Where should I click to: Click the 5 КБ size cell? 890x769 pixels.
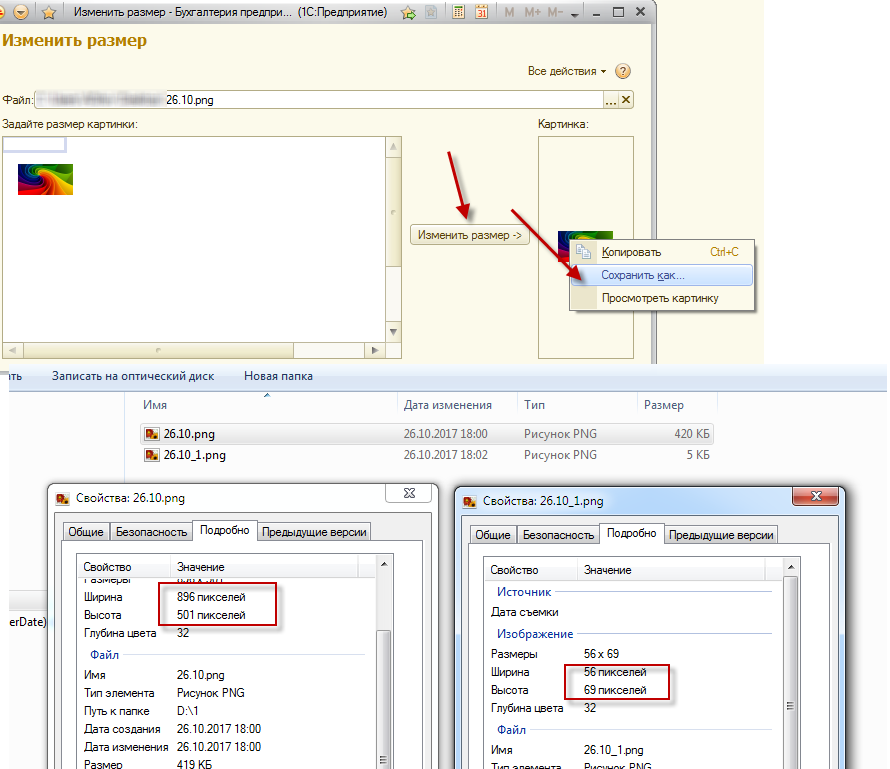pos(698,455)
